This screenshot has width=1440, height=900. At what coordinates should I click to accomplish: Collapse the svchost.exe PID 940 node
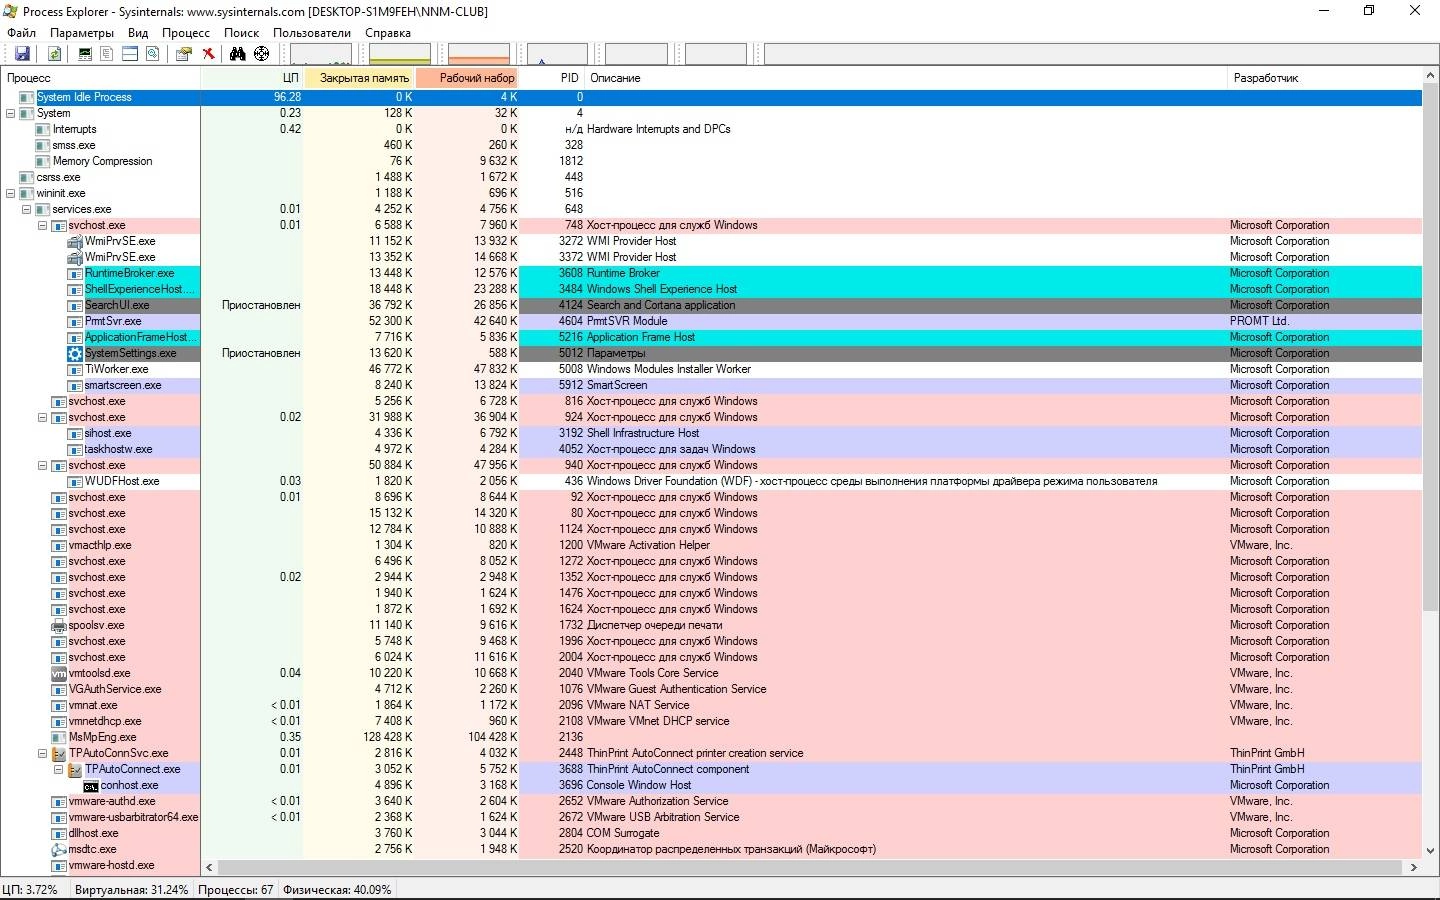43,465
